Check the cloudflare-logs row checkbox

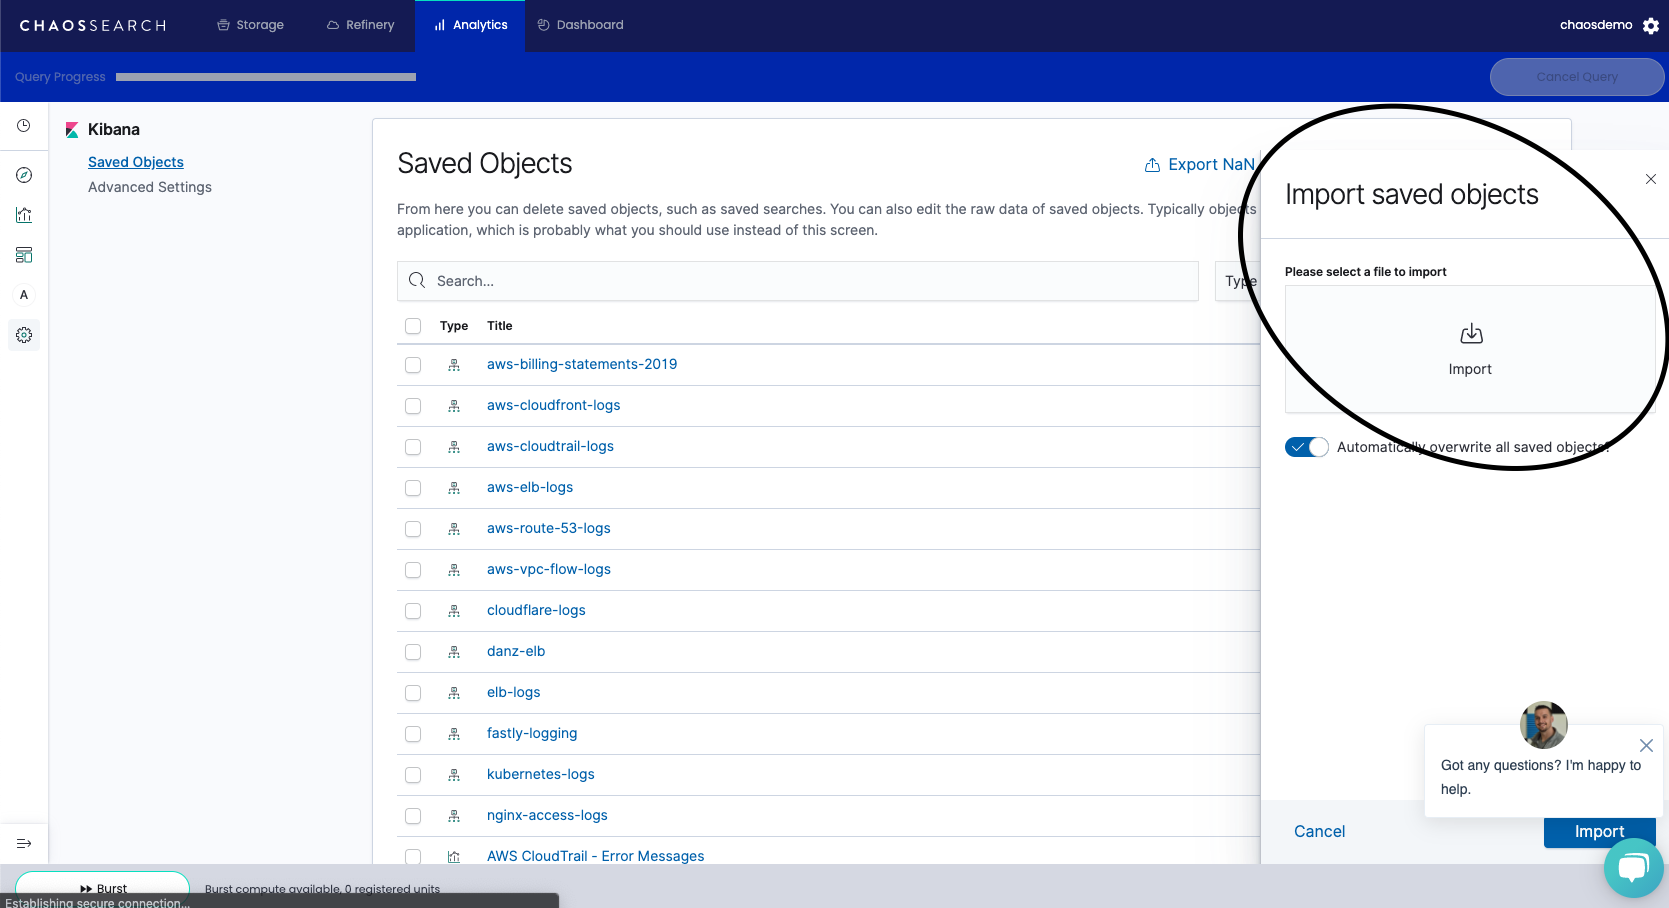point(413,611)
